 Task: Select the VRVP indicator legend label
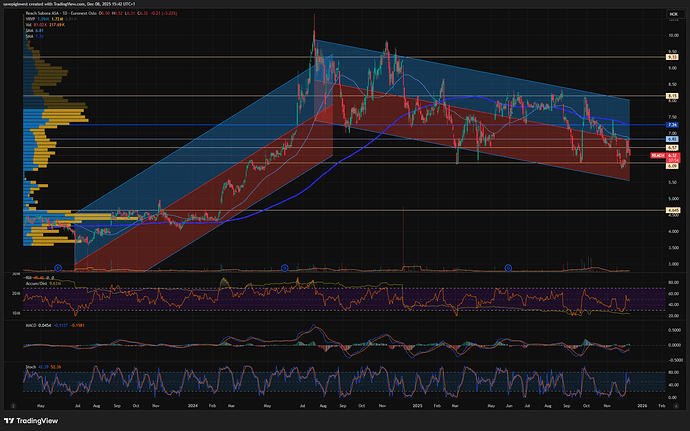pos(30,20)
